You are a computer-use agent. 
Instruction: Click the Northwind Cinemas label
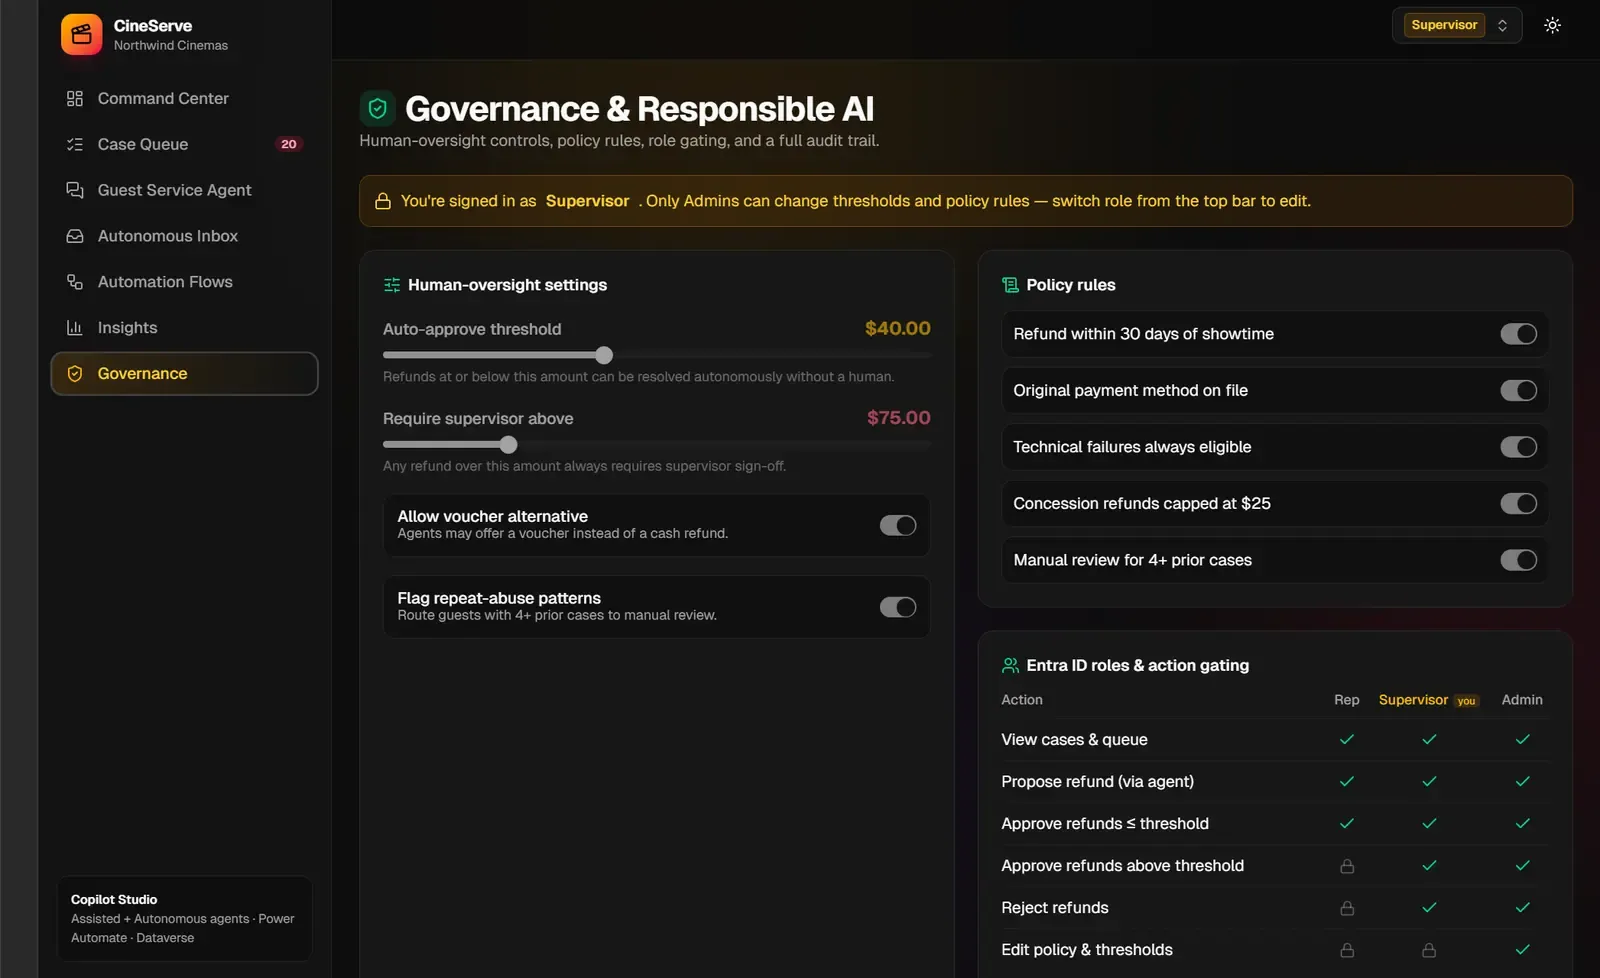(x=171, y=46)
